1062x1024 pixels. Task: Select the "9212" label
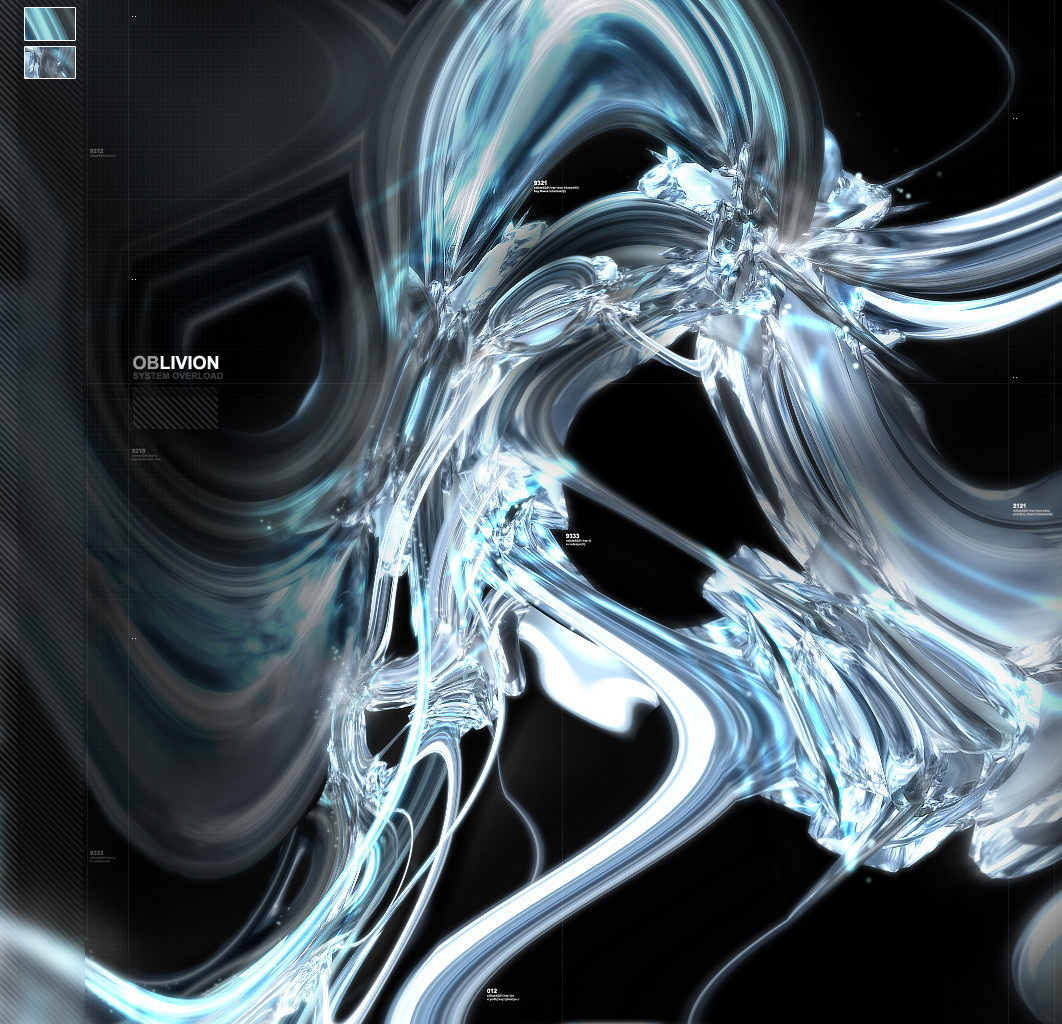[x=96, y=151]
